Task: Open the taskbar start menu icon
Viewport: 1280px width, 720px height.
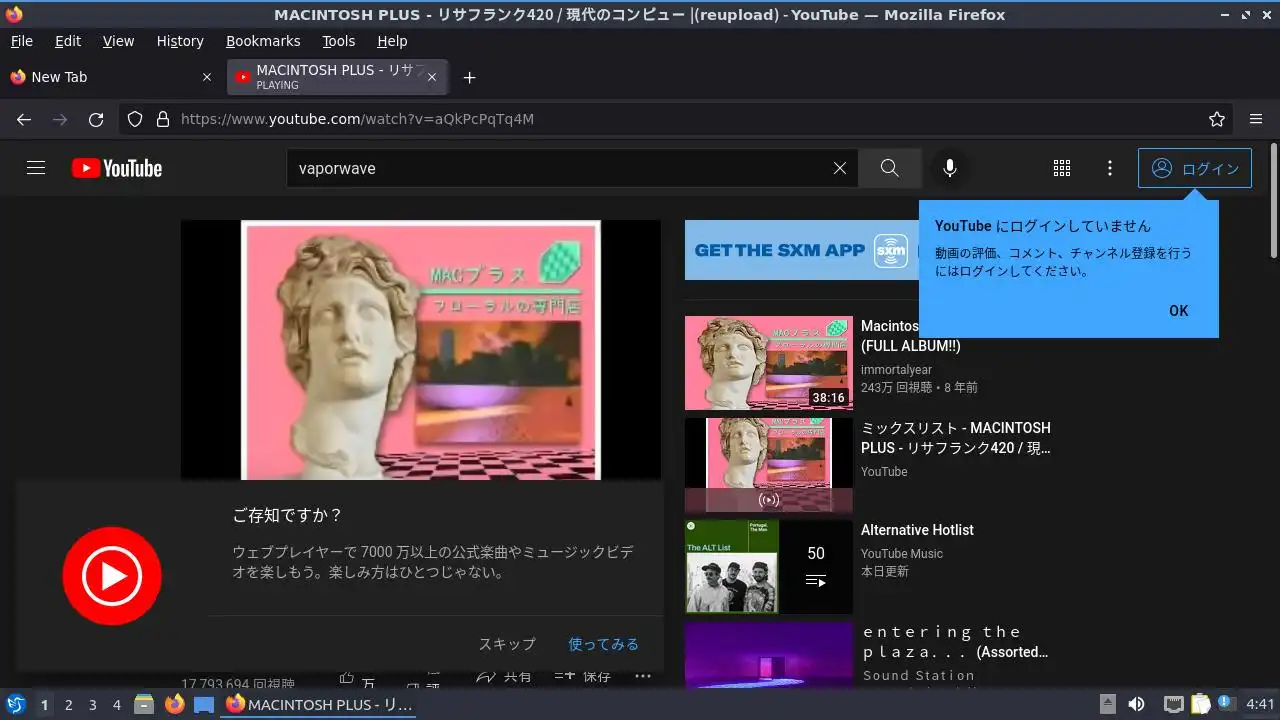Action: (x=16, y=705)
